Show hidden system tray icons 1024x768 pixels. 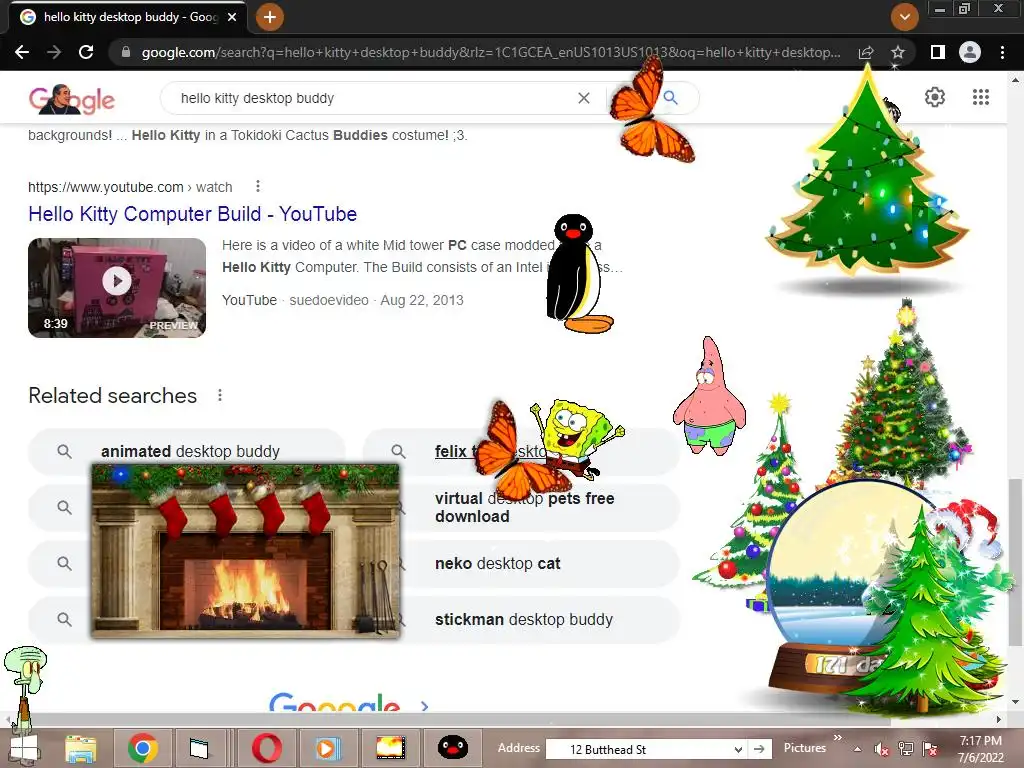click(857, 749)
